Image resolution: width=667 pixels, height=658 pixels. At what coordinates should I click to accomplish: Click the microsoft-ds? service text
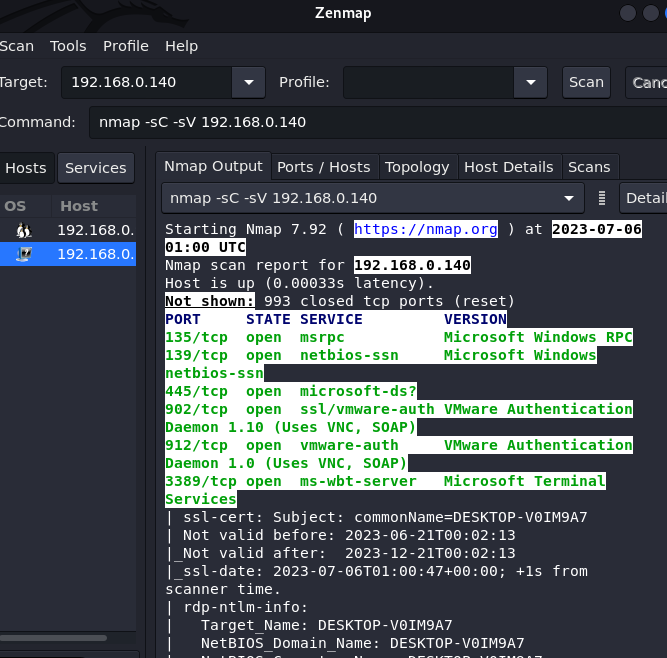358,391
